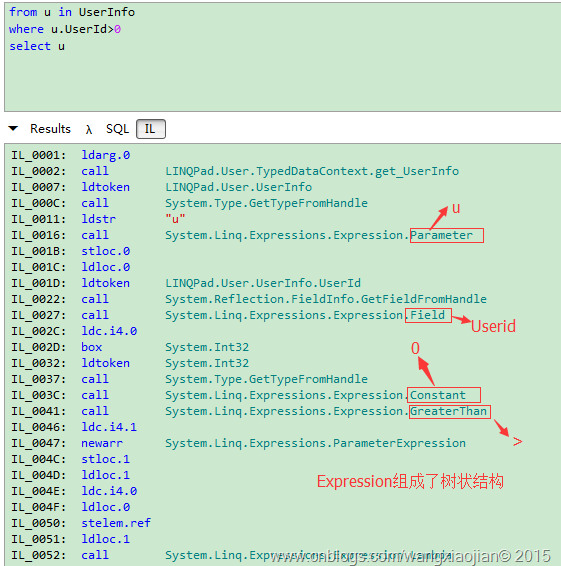Click 'ldc.i4.1' on IL_0046 line
The height and width of the screenshot is (566, 561).
109,427
